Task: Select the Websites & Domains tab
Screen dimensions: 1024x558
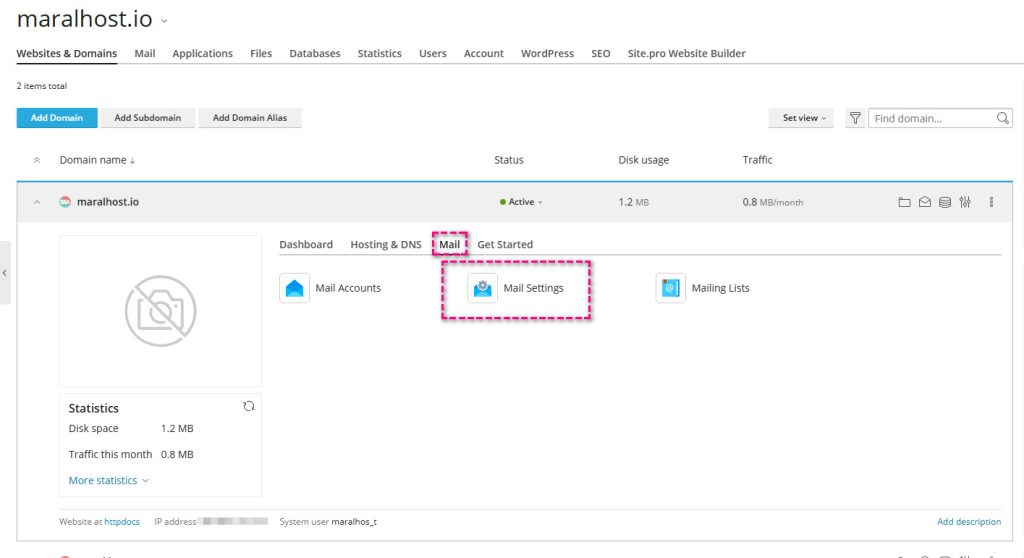Action: click(x=67, y=54)
